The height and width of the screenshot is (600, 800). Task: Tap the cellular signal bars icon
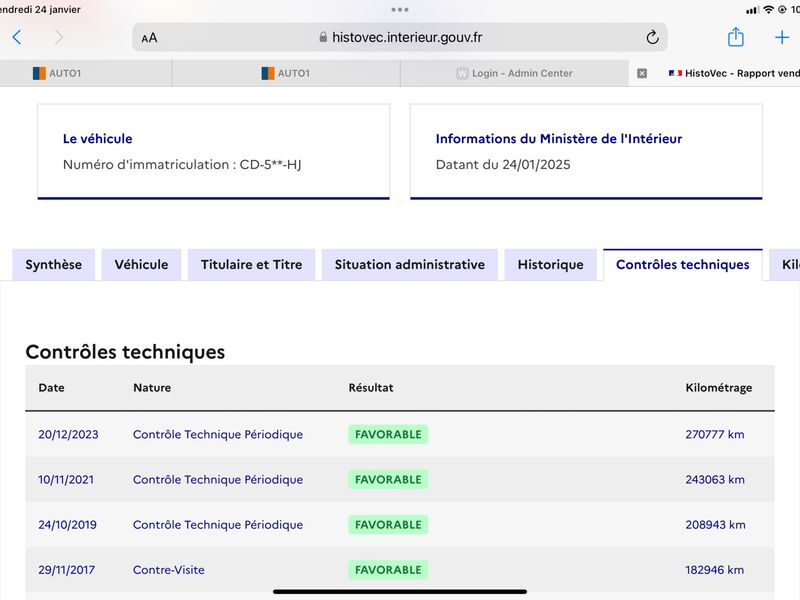pos(752,10)
